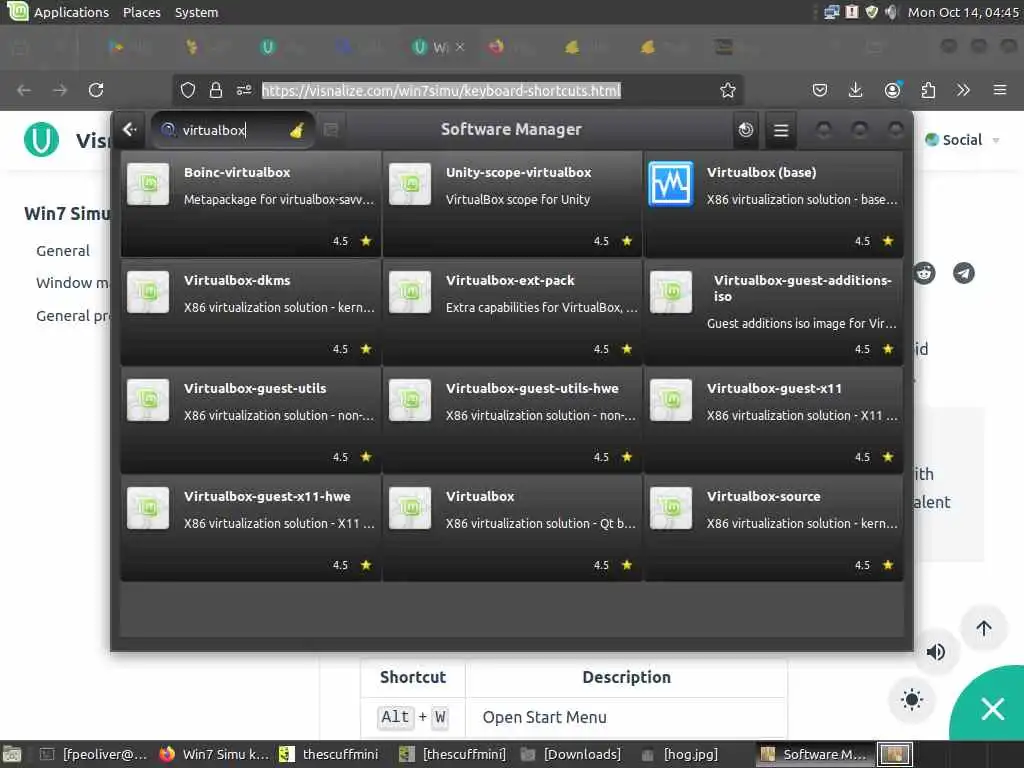The width and height of the screenshot is (1024, 768).
Task: Expand the Social dropdown on webpage
Action: tap(962, 140)
